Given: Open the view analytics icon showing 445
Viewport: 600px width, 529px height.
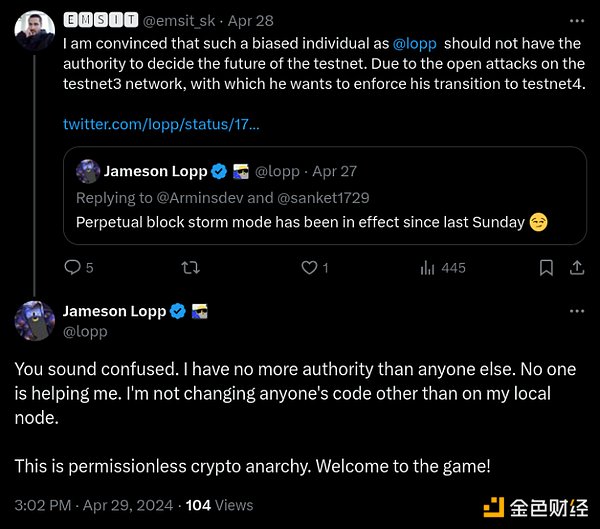Looking at the screenshot, I should click(428, 267).
